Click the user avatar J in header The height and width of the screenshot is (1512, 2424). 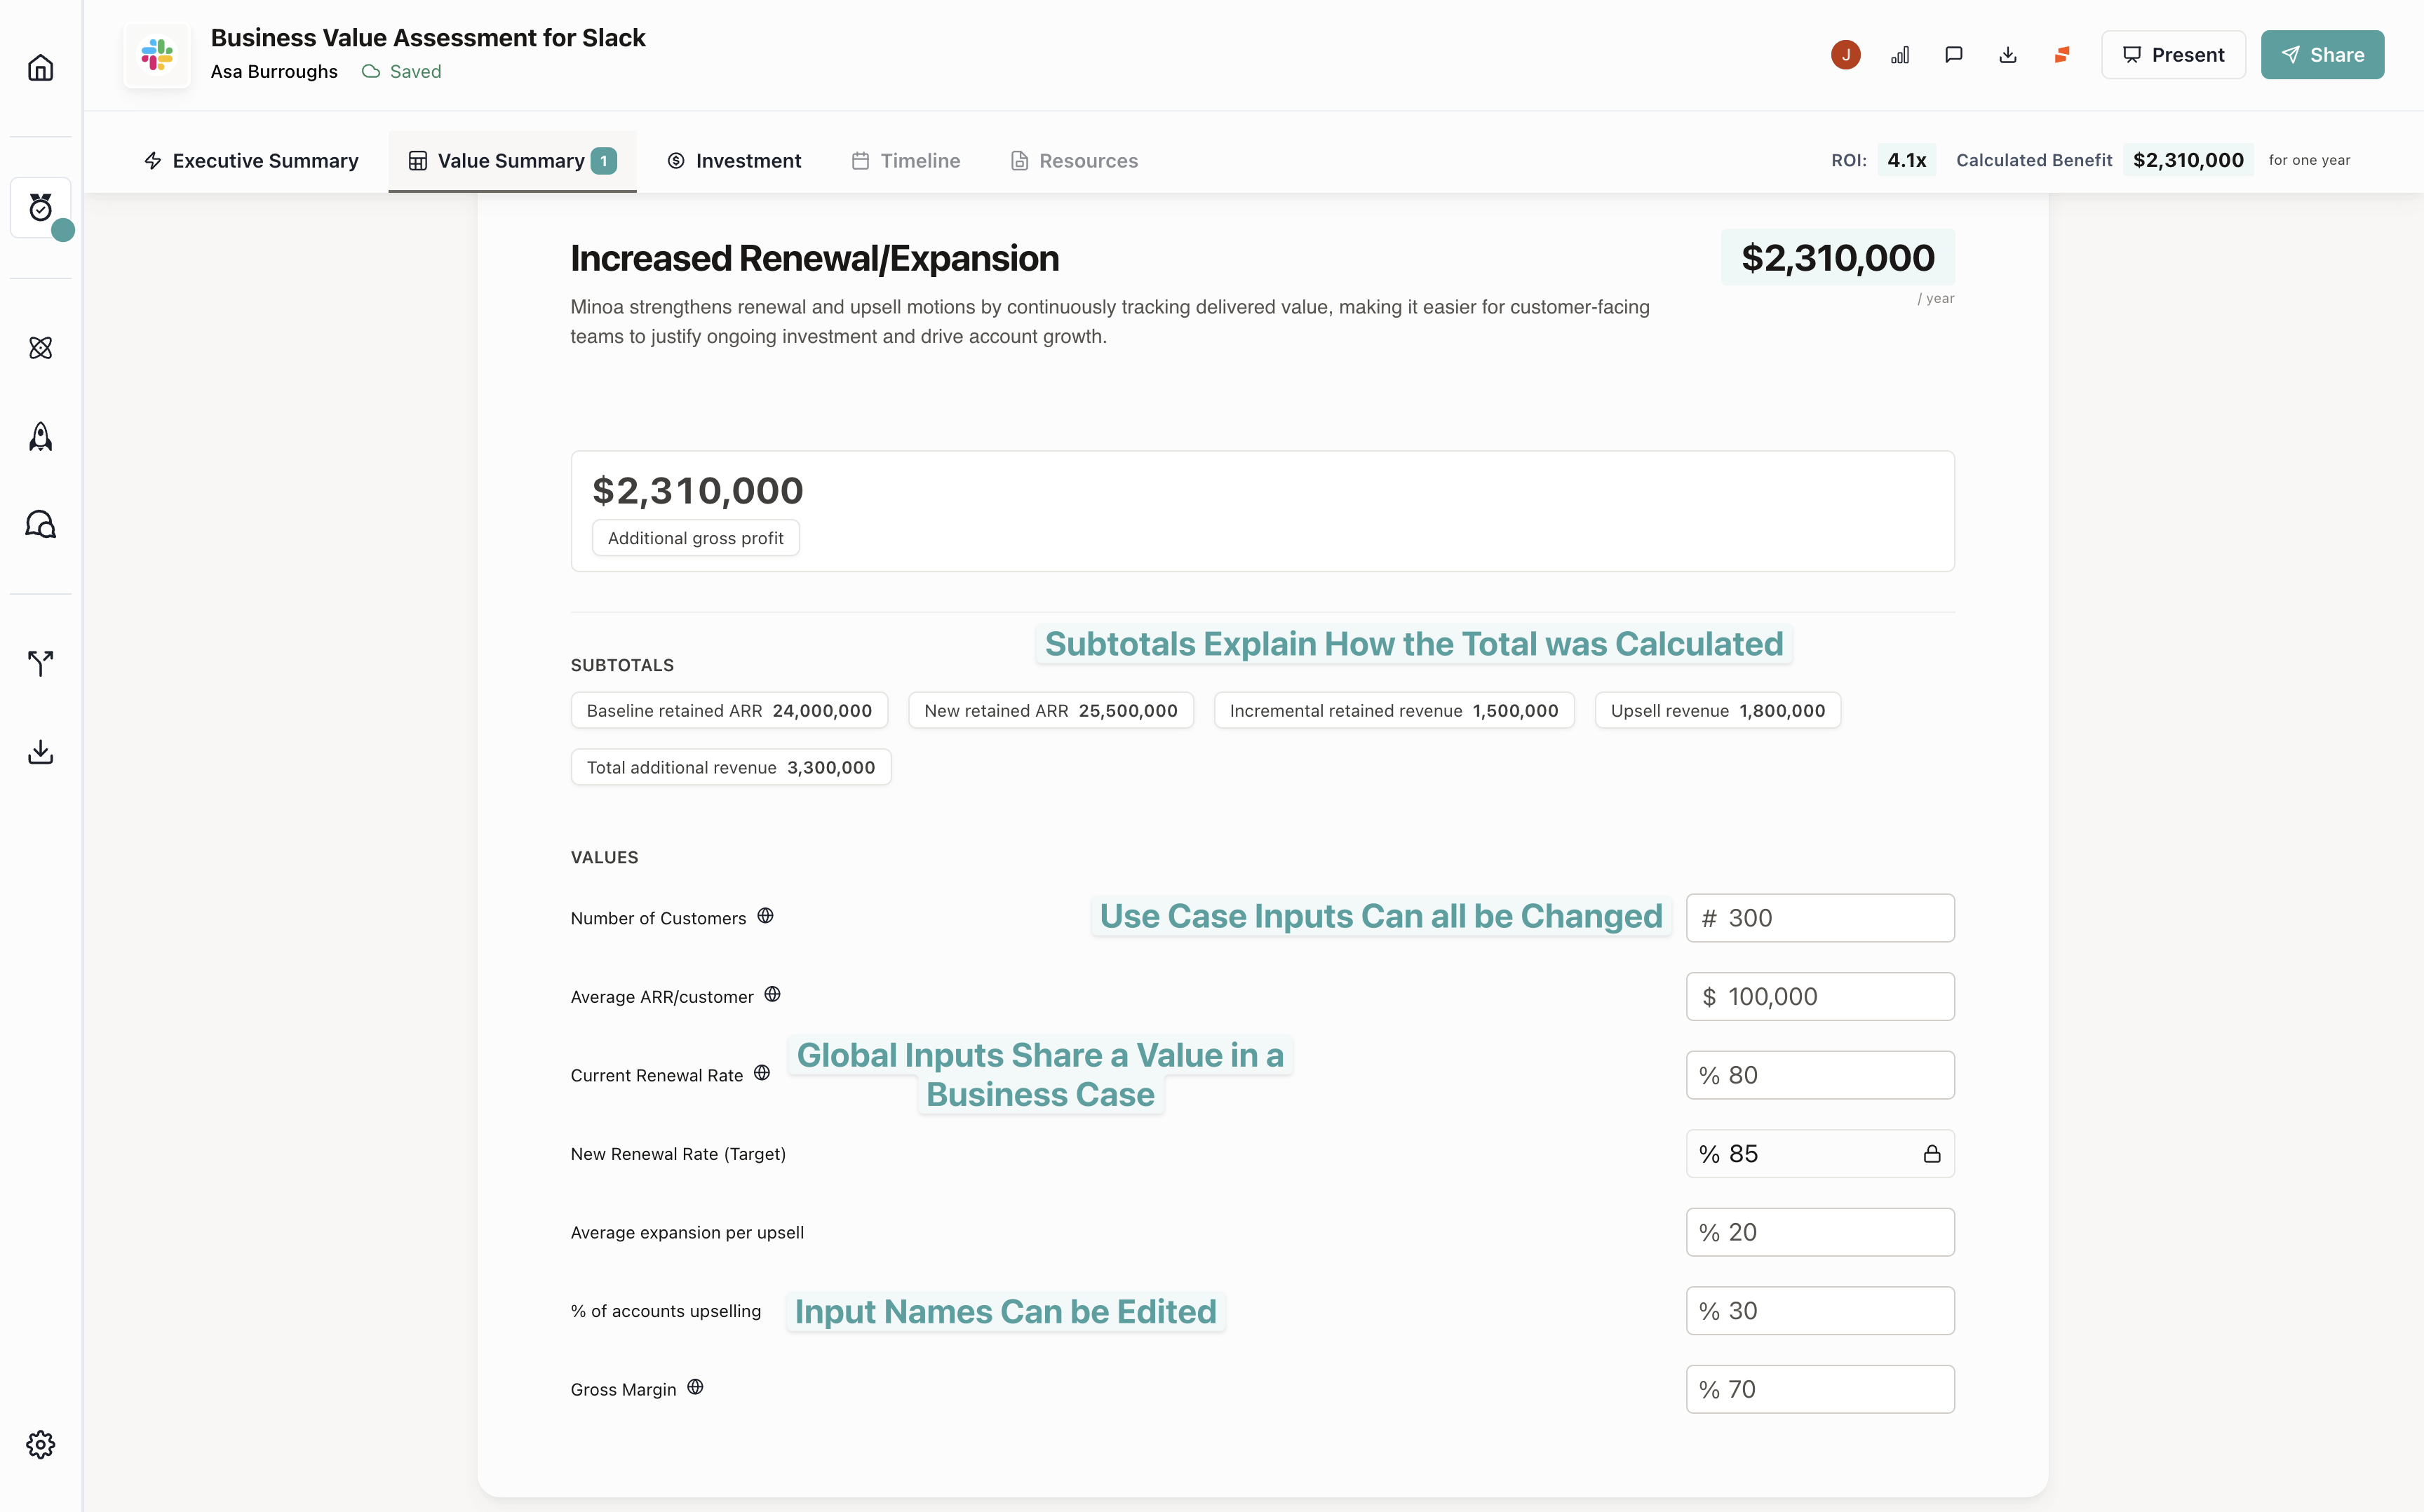point(1845,55)
